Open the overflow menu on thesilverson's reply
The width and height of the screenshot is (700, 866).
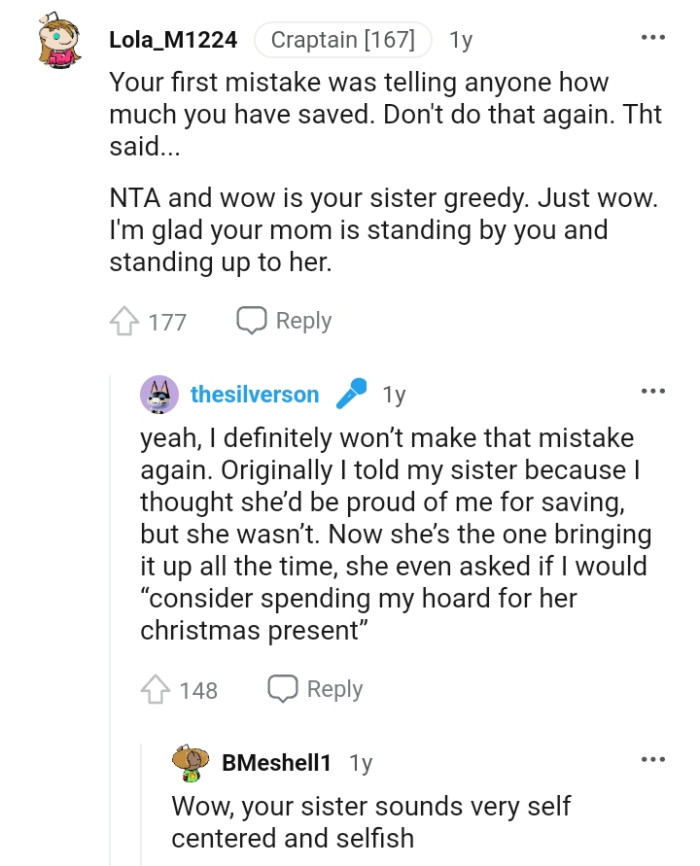tap(652, 390)
